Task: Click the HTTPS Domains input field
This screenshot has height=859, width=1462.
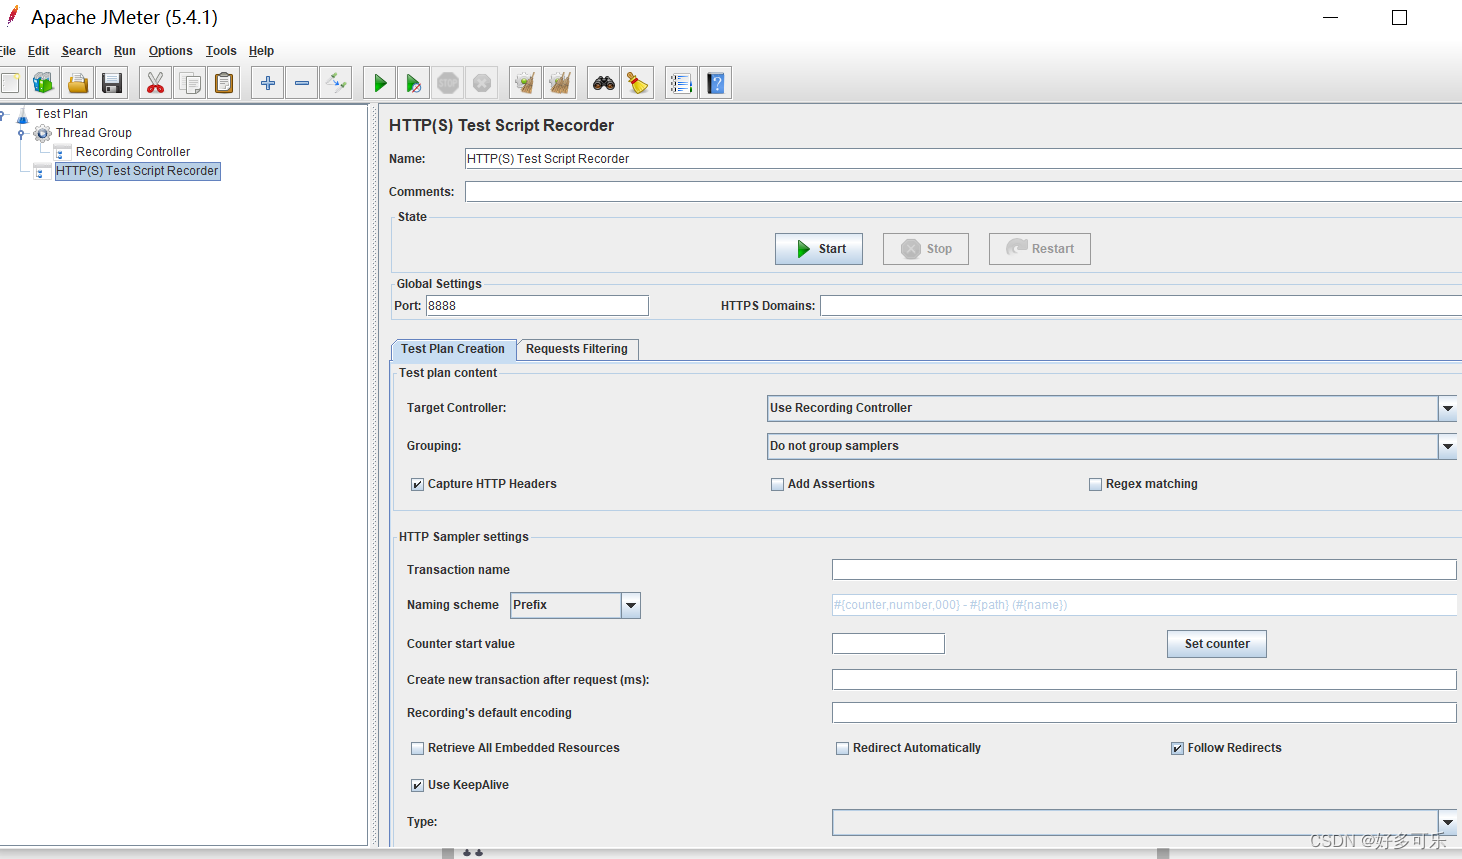Action: (x=1141, y=306)
